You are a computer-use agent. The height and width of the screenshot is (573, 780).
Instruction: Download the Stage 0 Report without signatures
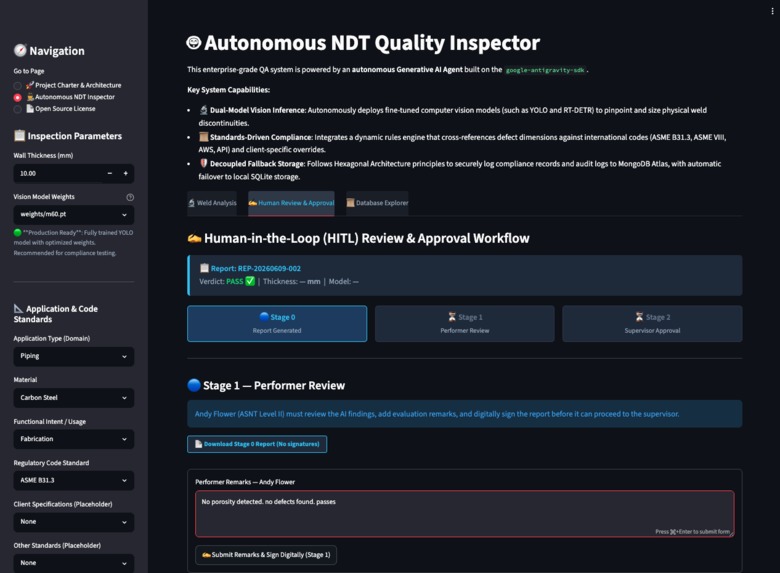pos(257,444)
